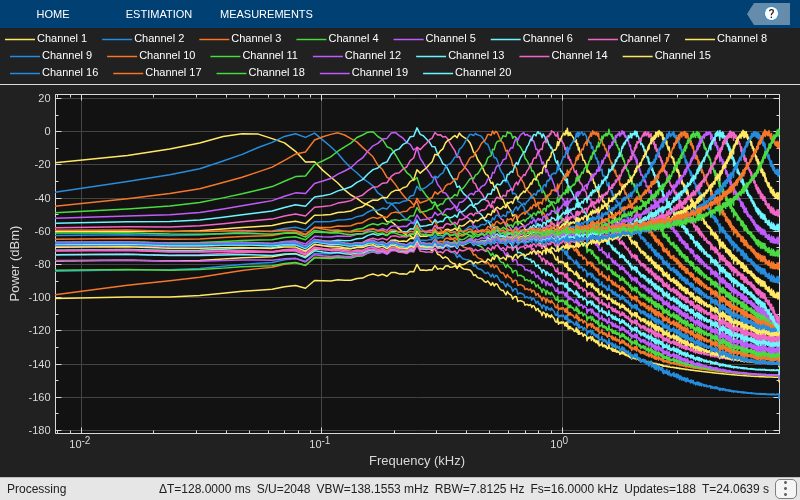Image resolution: width=800 pixels, height=500 pixels.
Task: Toggle Channel 13 legend entry
Action: tap(460, 55)
